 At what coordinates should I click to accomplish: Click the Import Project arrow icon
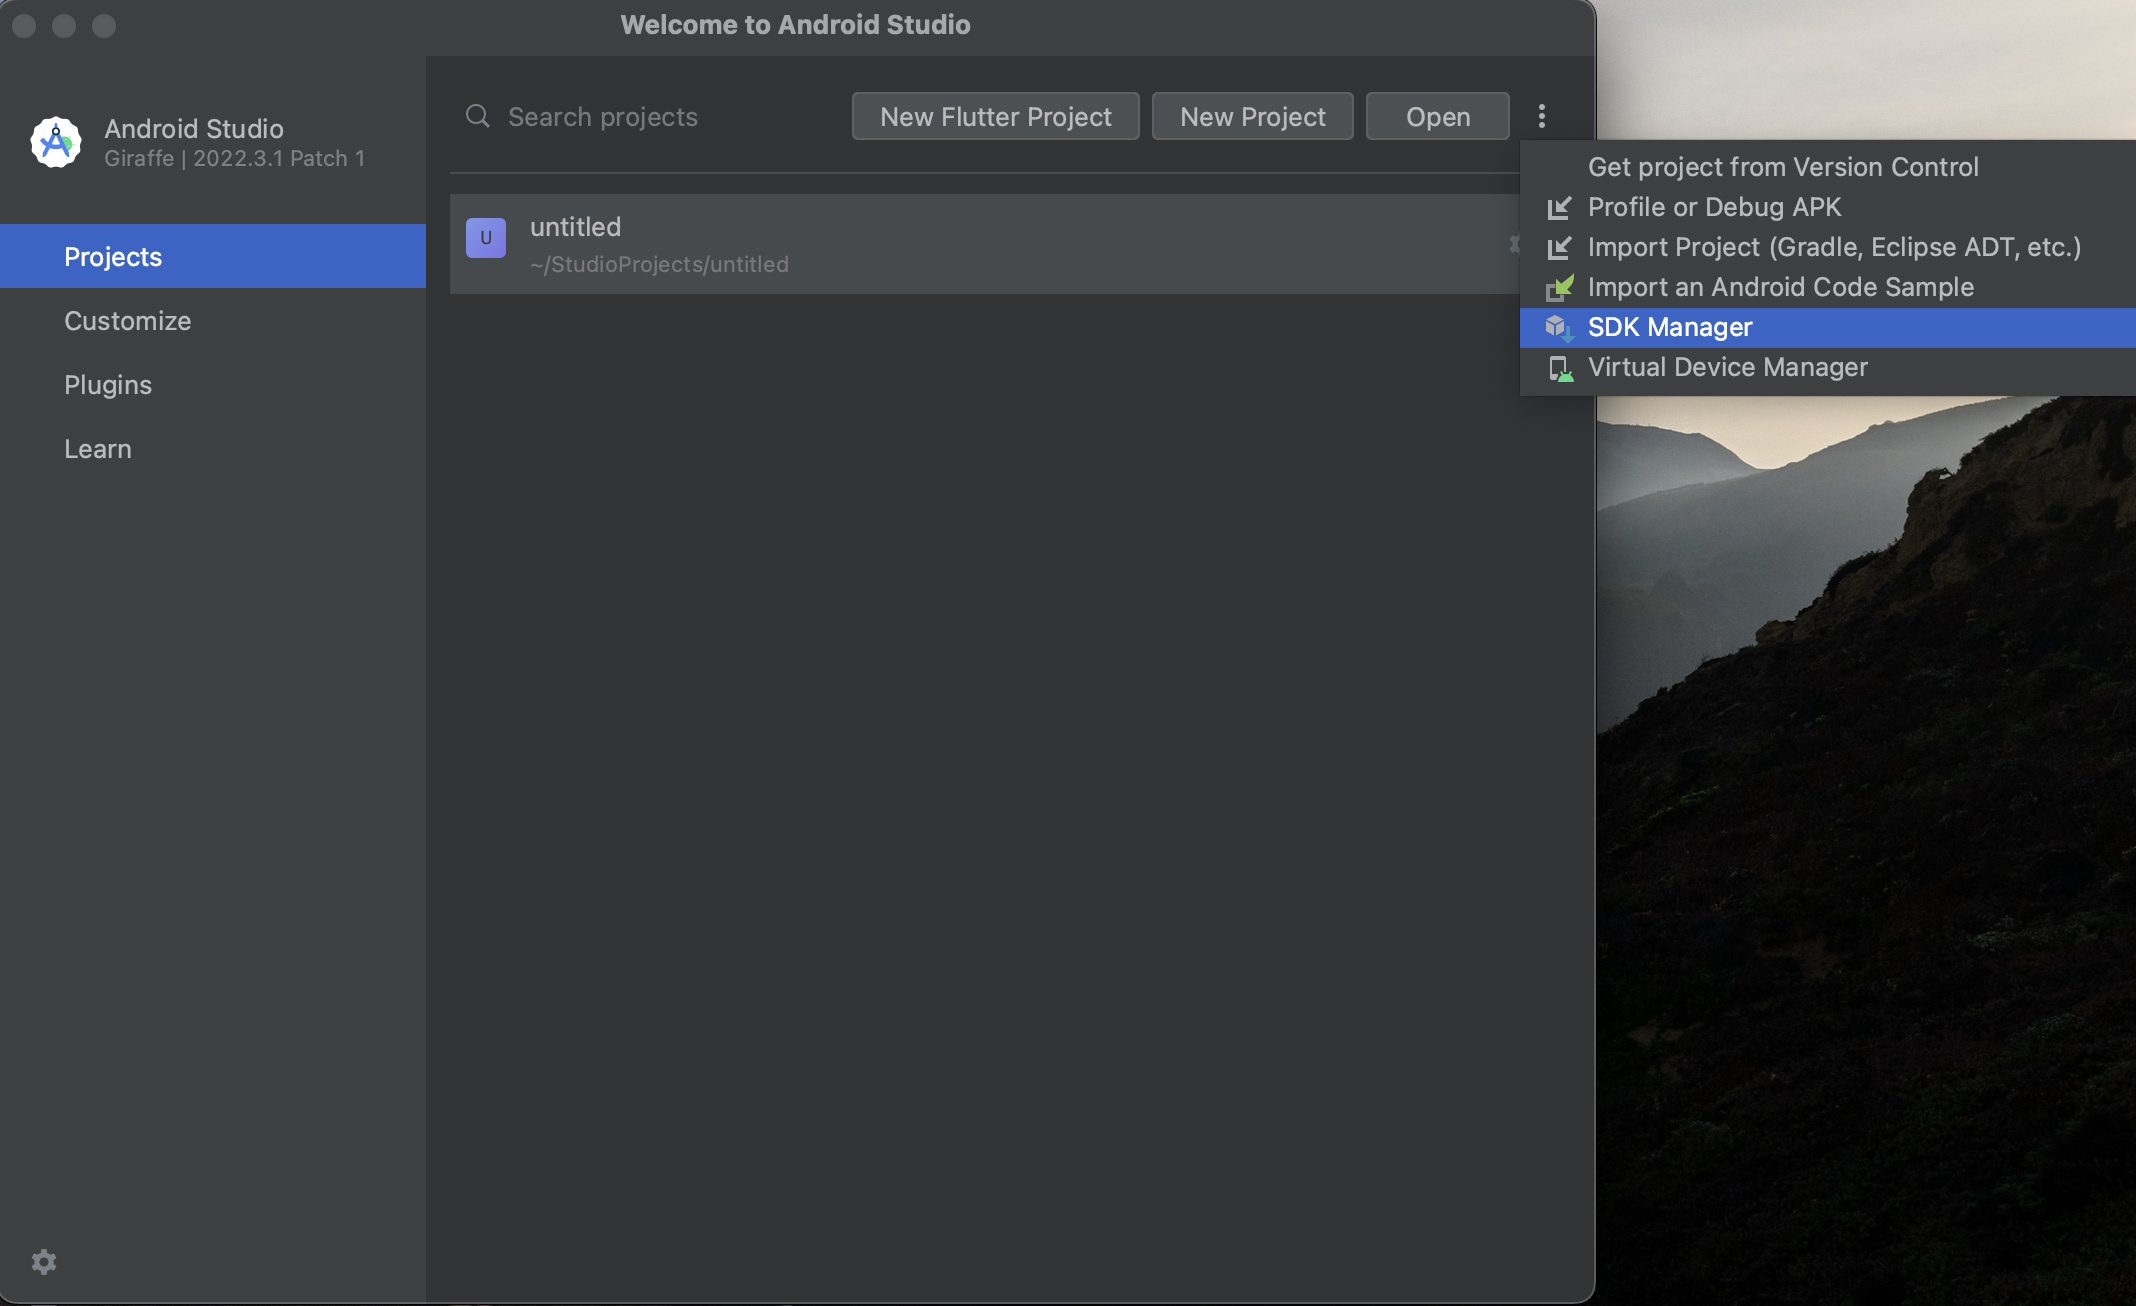point(1559,248)
